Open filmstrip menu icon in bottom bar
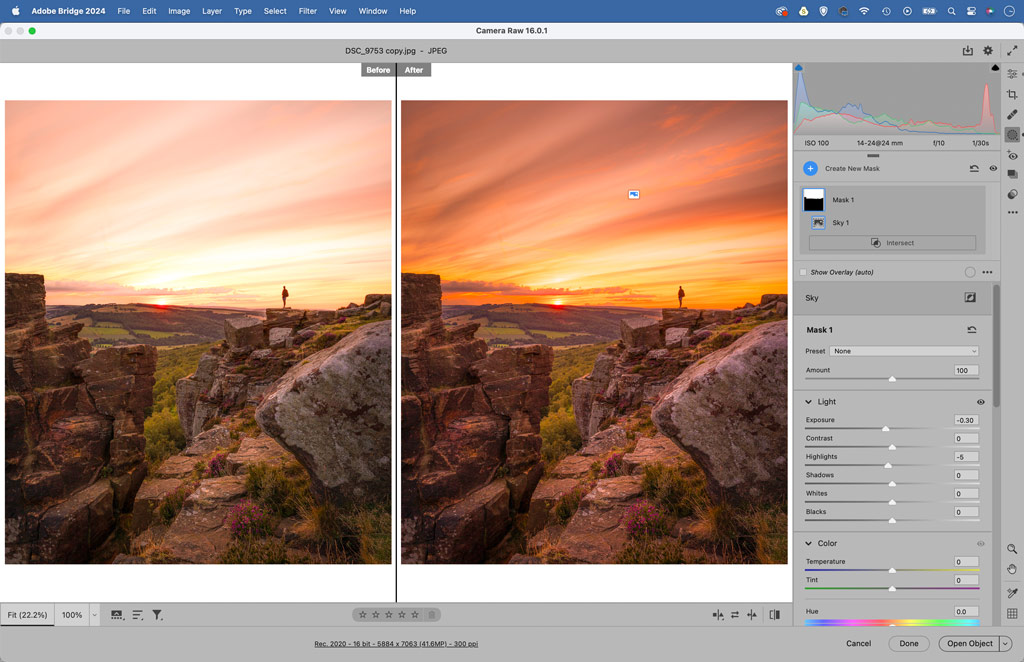This screenshot has height=662, width=1024. click(x=117, y=615)
